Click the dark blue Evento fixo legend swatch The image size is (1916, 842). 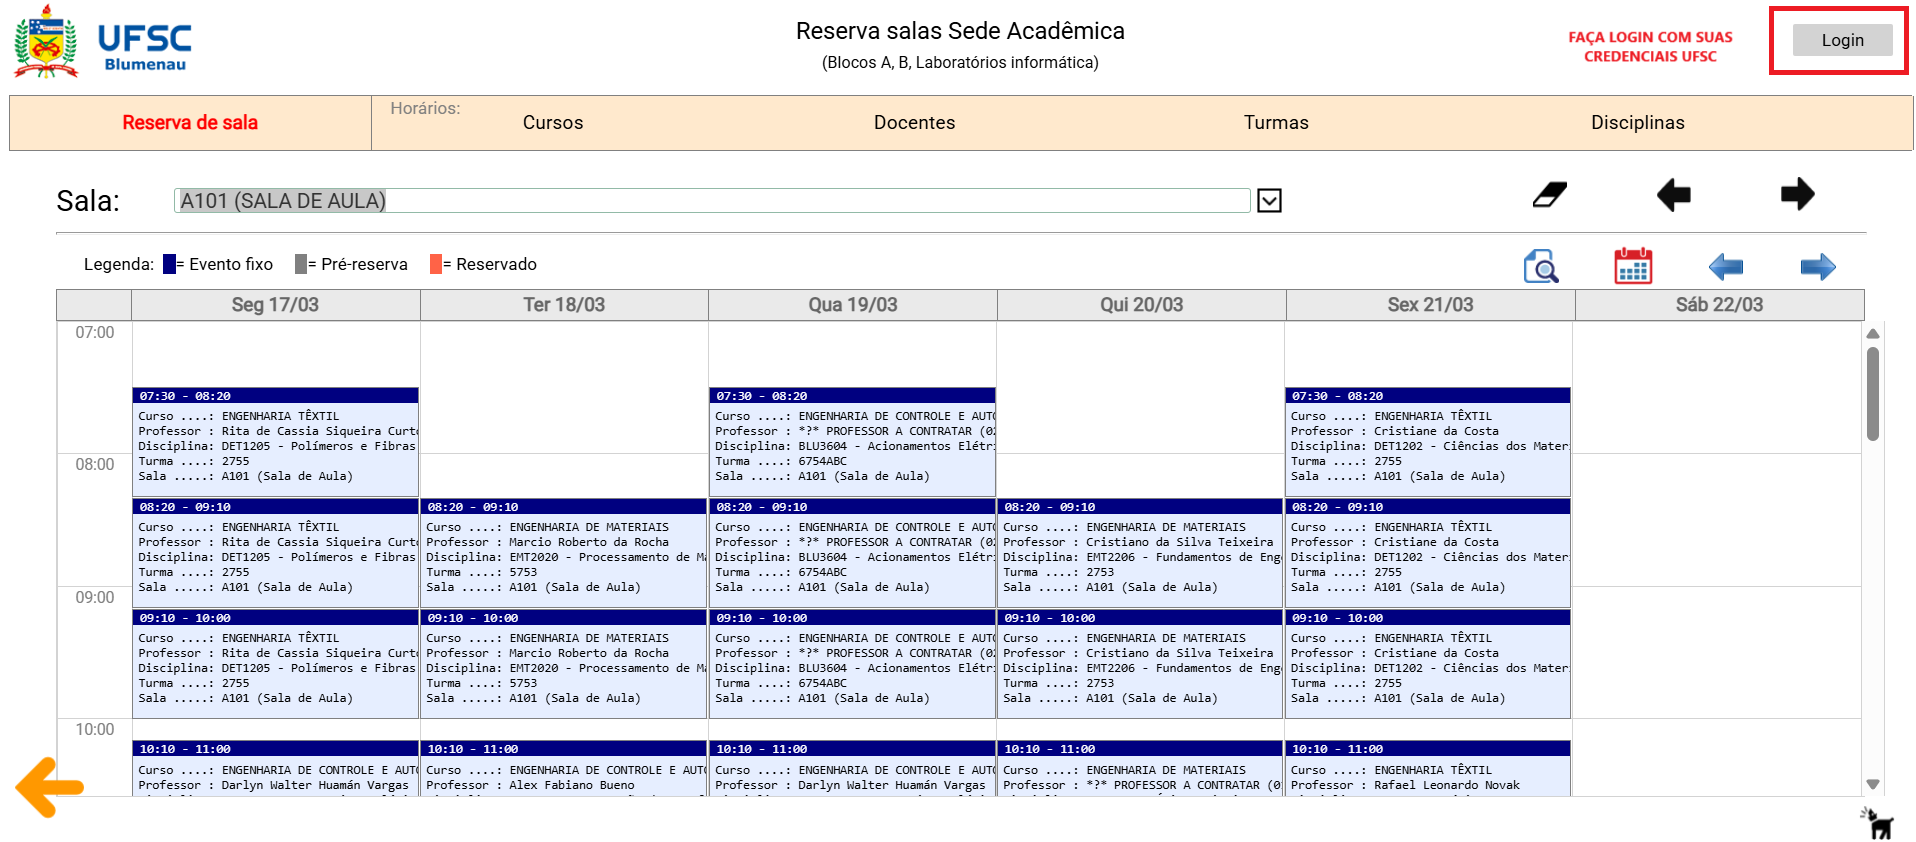pos(169,264)
